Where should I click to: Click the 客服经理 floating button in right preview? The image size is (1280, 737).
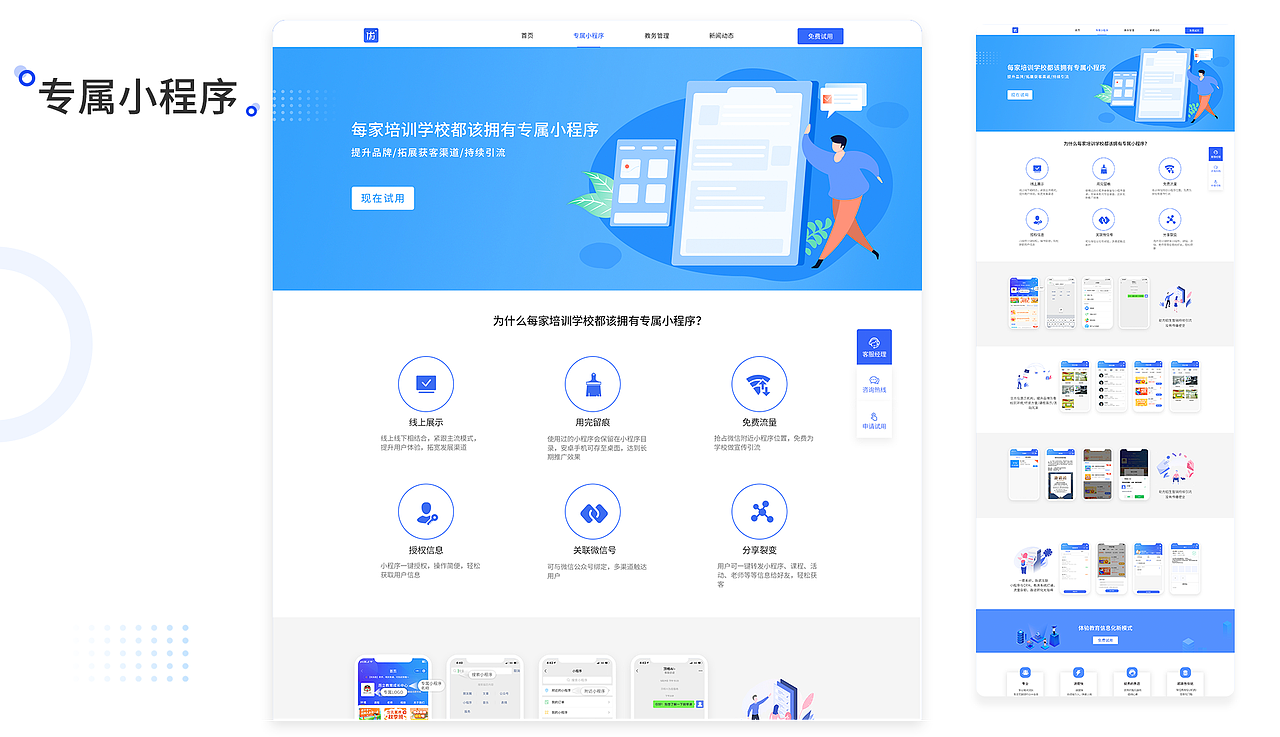pos(1216,154)
